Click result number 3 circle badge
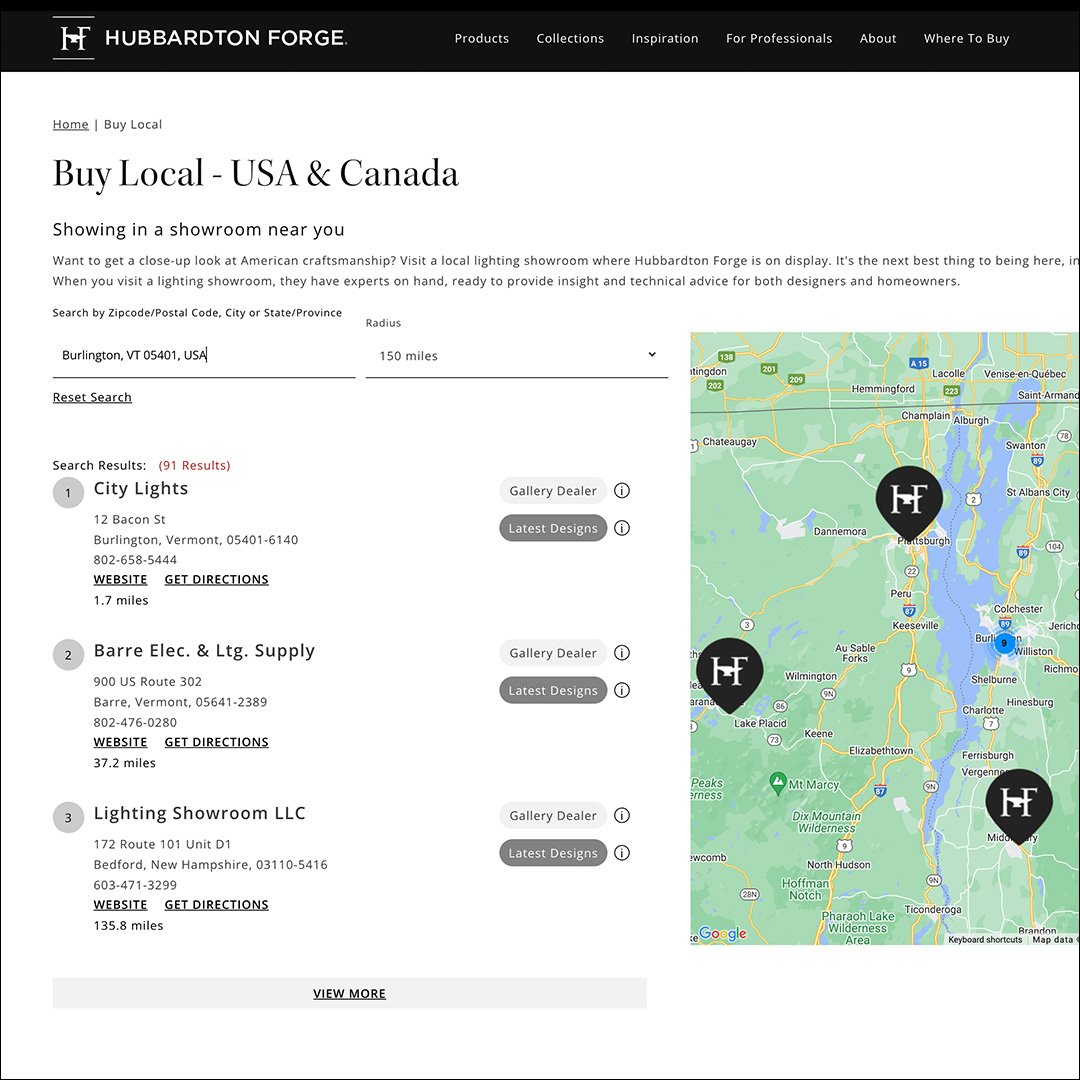 [68, 818]
